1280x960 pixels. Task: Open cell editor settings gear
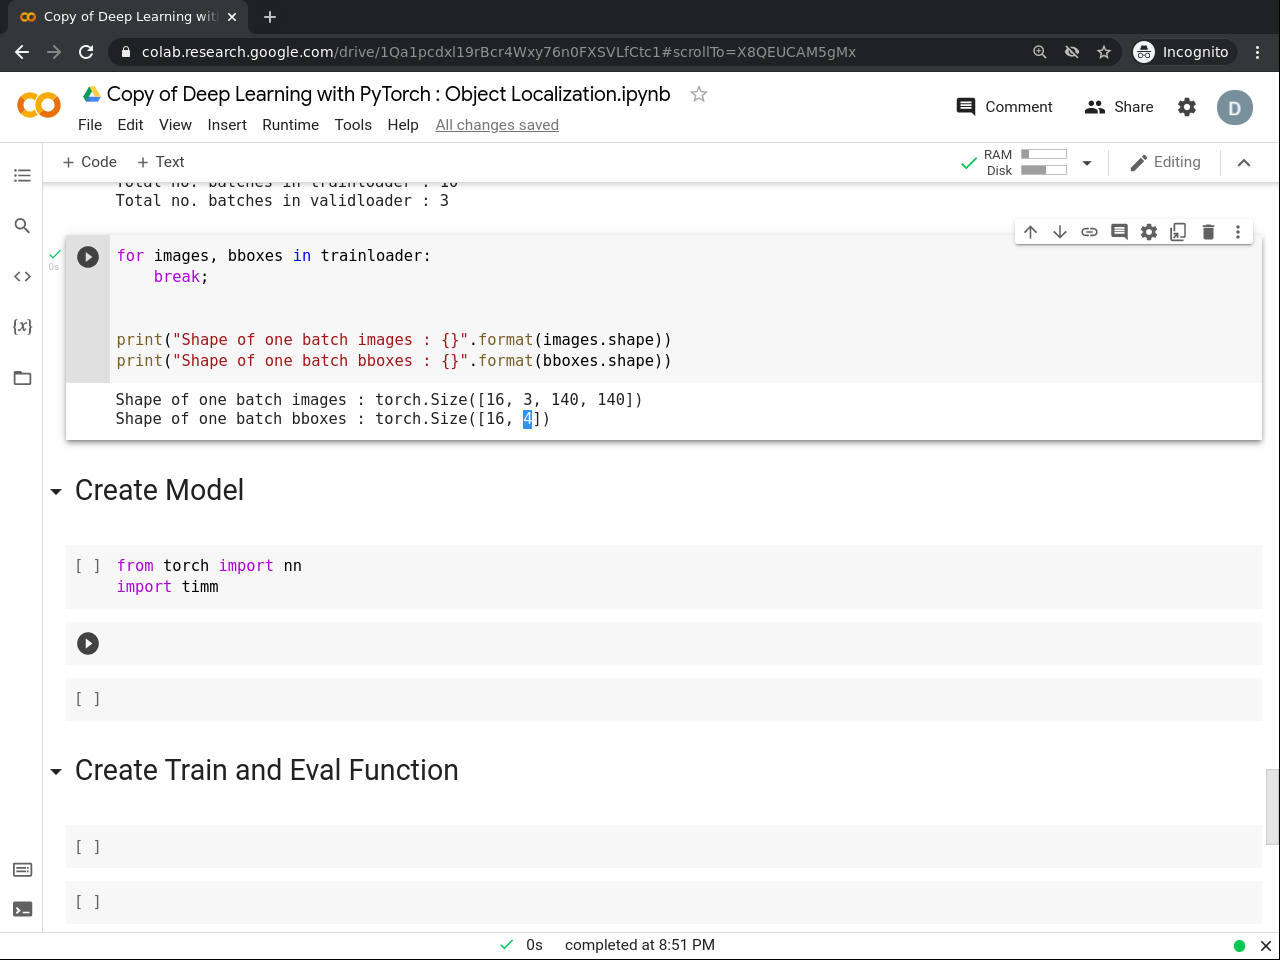coord(1149,232)
